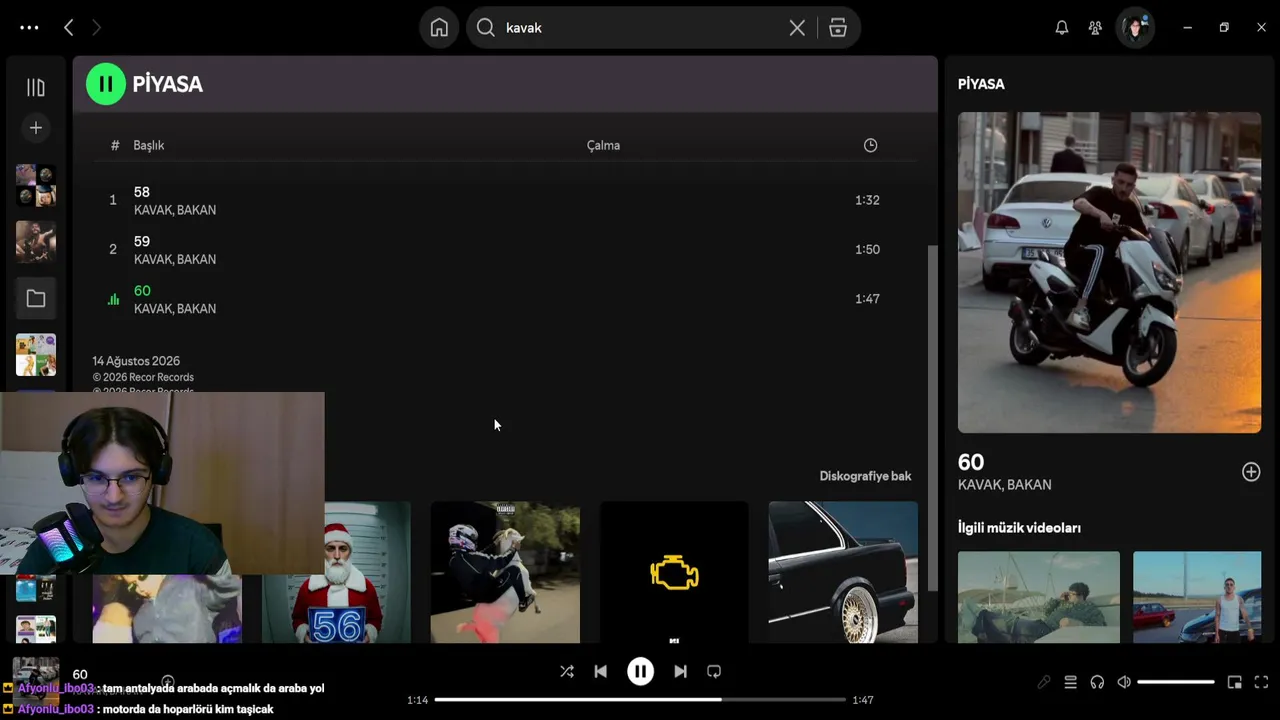This screenshot has width=1280, height=720.
Task: Open artist KAVAK from track 58 row
Action: coord(152,210)
